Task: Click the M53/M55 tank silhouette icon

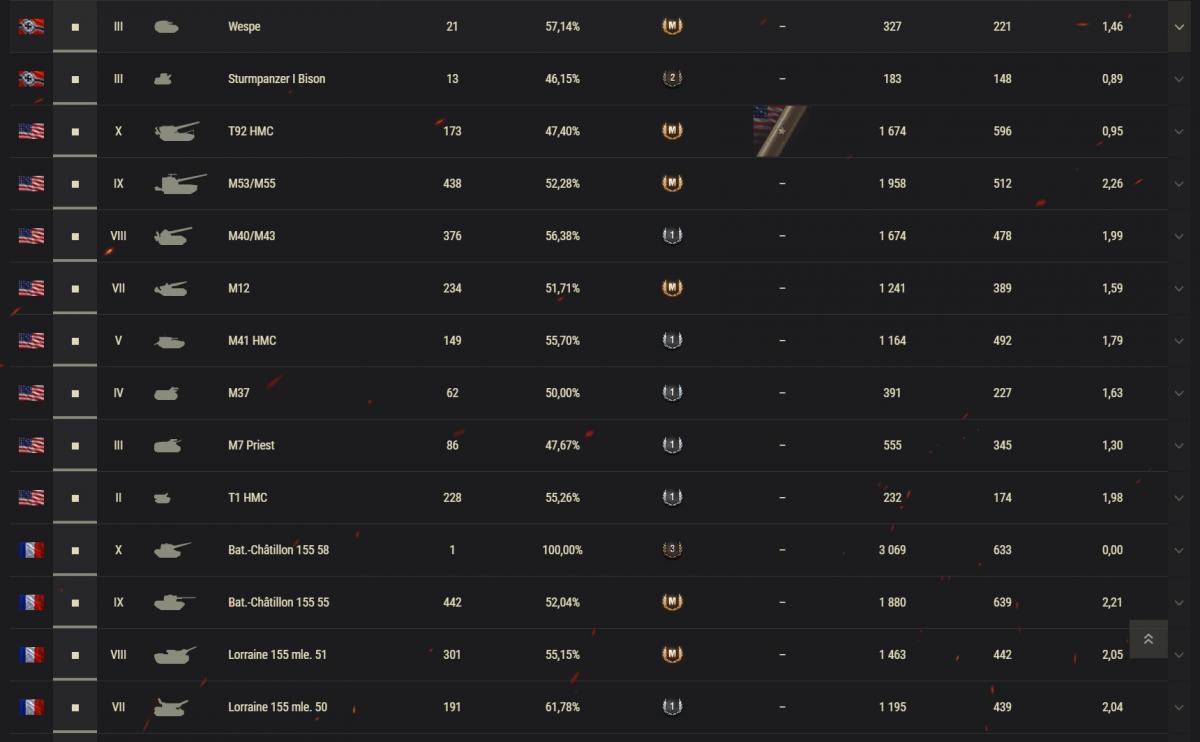Action: (179, 184)
